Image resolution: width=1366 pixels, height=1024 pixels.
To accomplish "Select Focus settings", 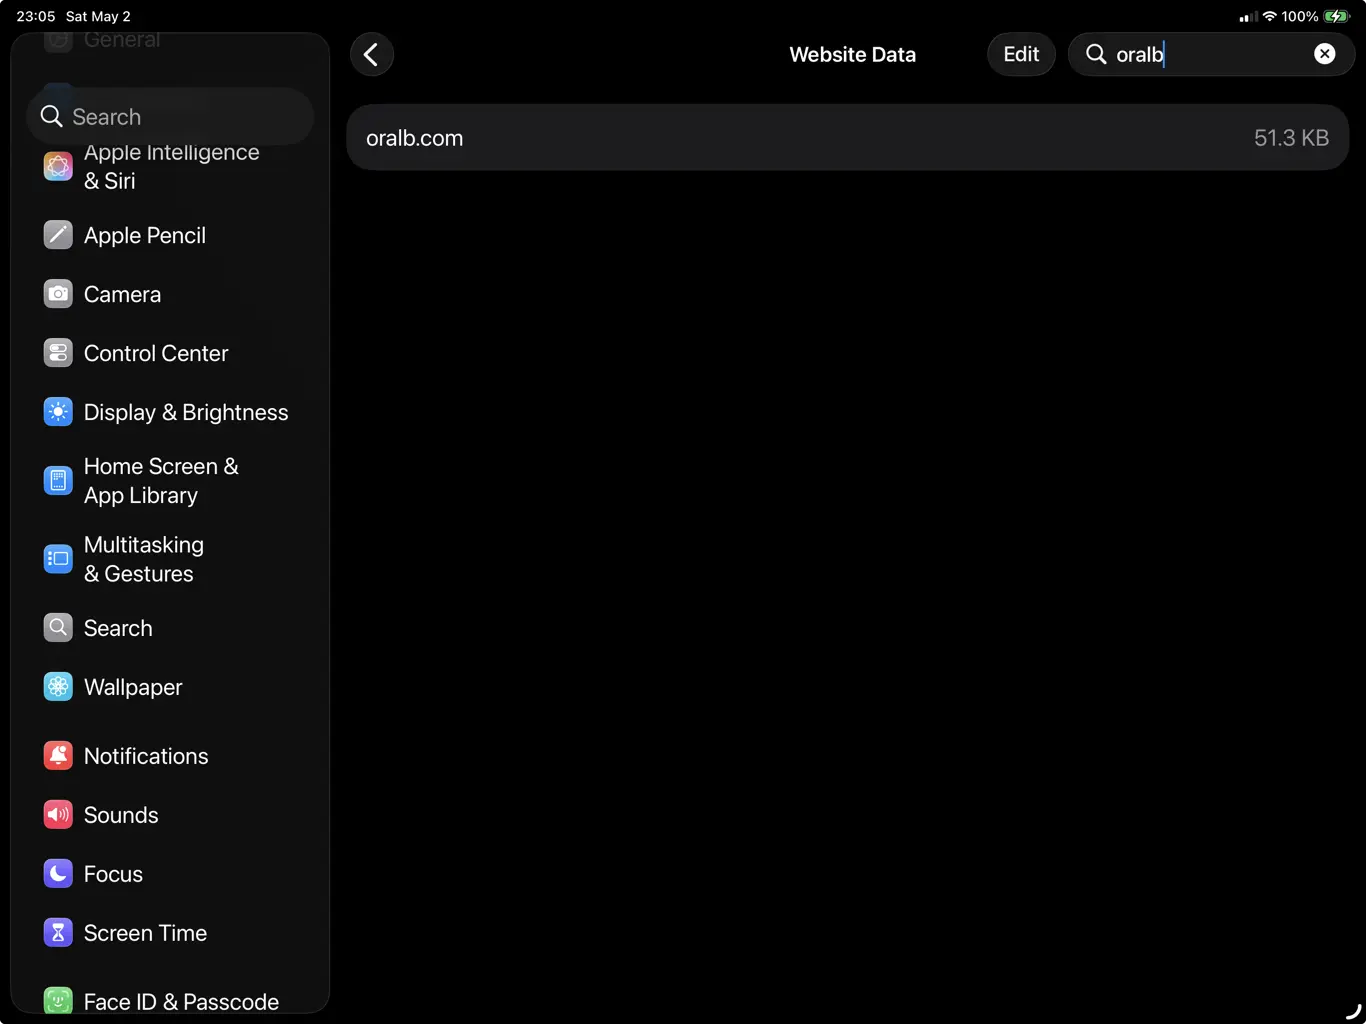I will click(x=171, y=874).
